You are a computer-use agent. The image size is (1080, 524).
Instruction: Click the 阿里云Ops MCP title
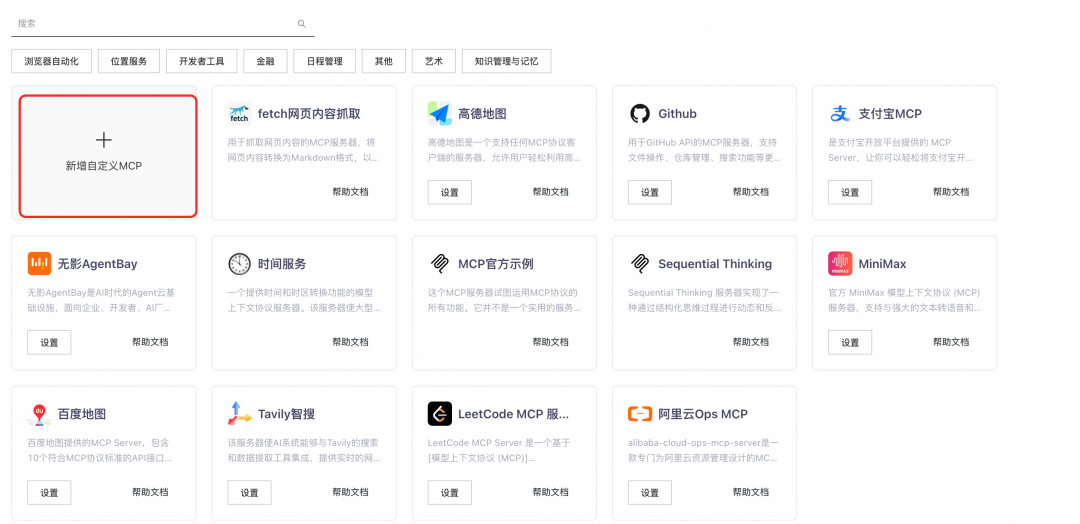click(x=703, y=414)
